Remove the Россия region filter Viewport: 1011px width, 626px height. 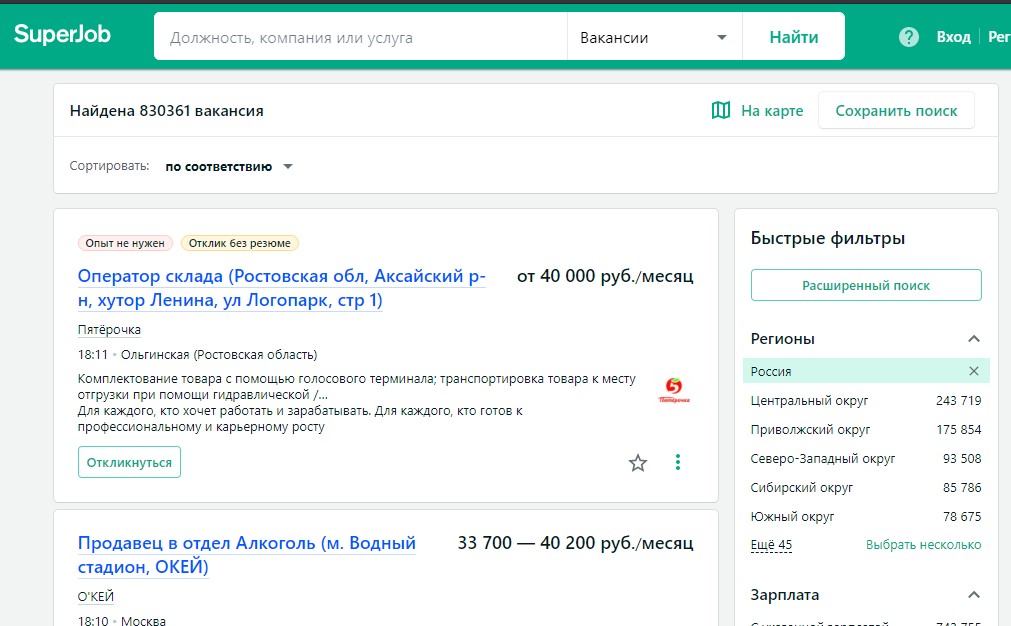tap(974, 371)
